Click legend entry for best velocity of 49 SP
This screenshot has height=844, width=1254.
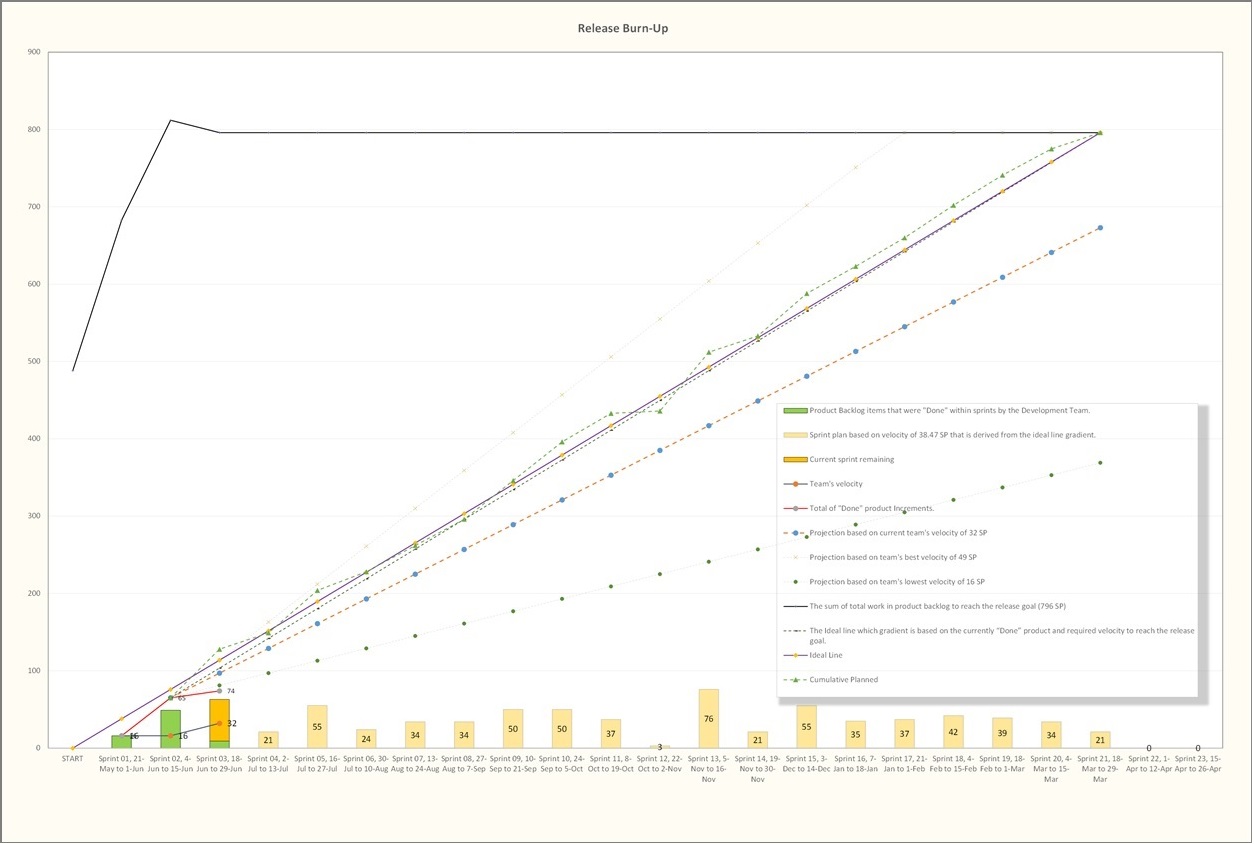pyautogui.click(x=893, y=557)
